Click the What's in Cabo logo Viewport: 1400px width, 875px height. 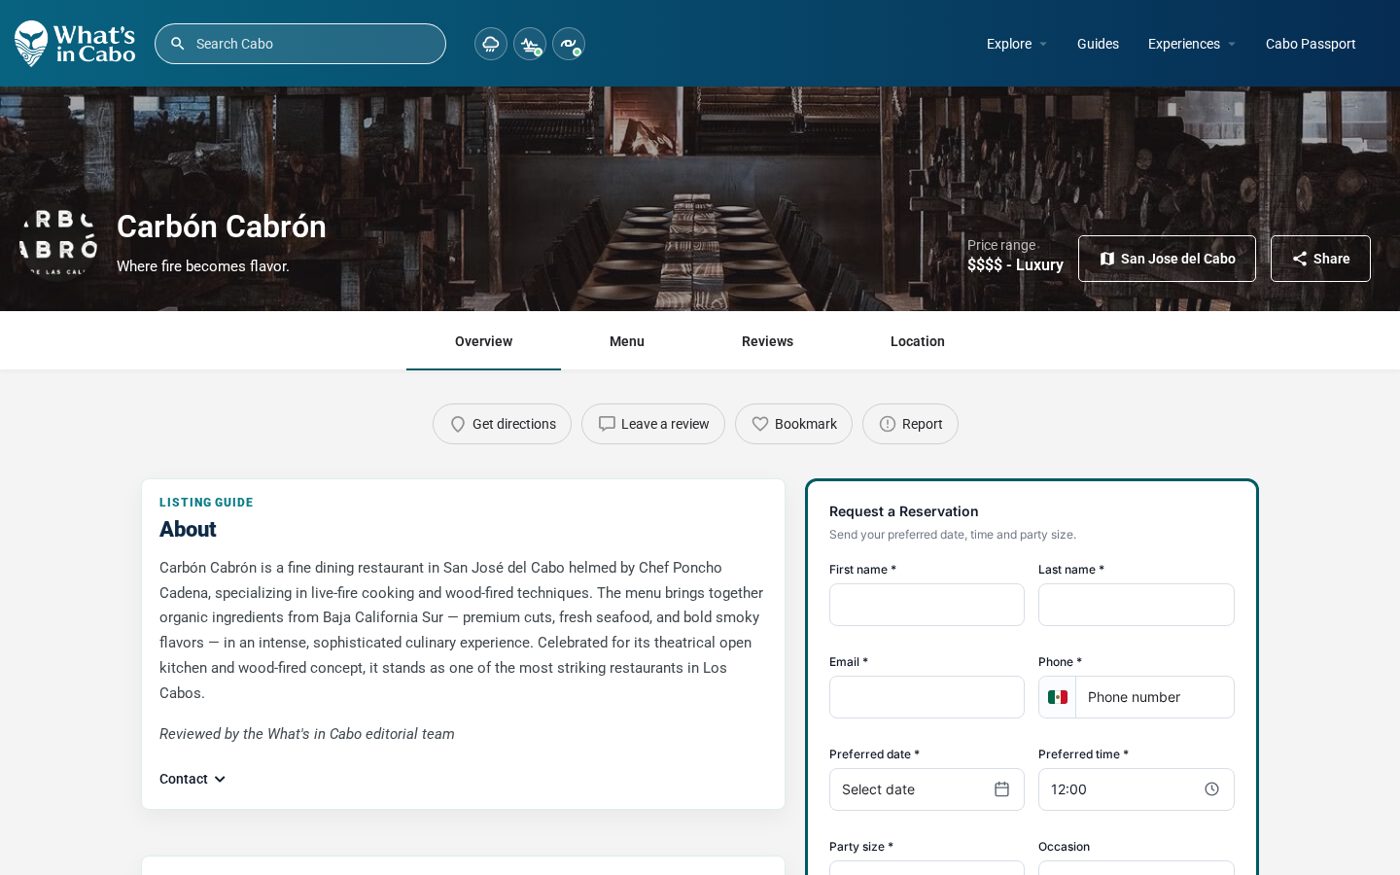75,43
